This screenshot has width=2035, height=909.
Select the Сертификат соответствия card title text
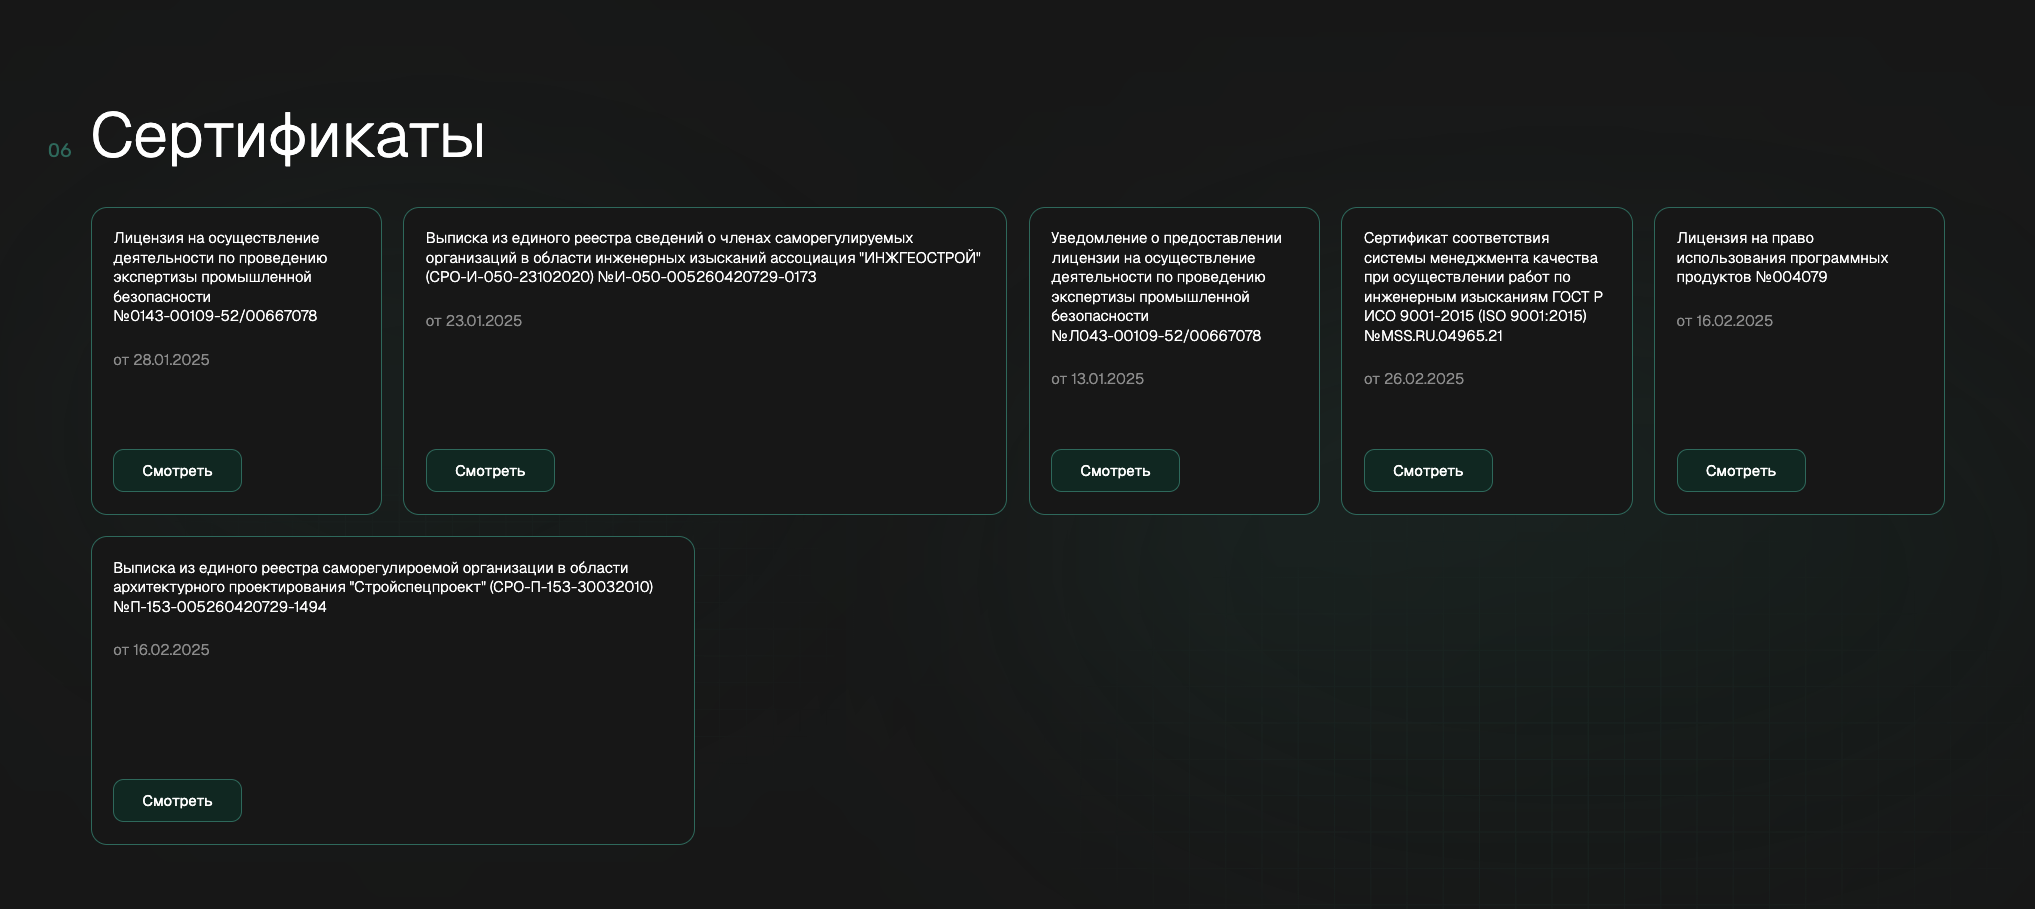pyautogui.click(x=1483, y=287)
